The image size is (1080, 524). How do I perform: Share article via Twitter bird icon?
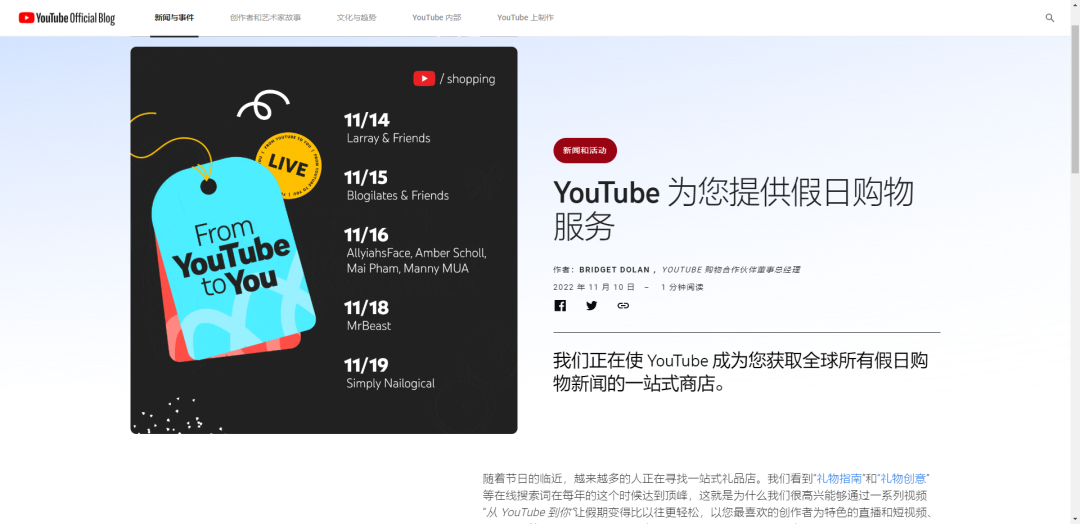(591, 306)
